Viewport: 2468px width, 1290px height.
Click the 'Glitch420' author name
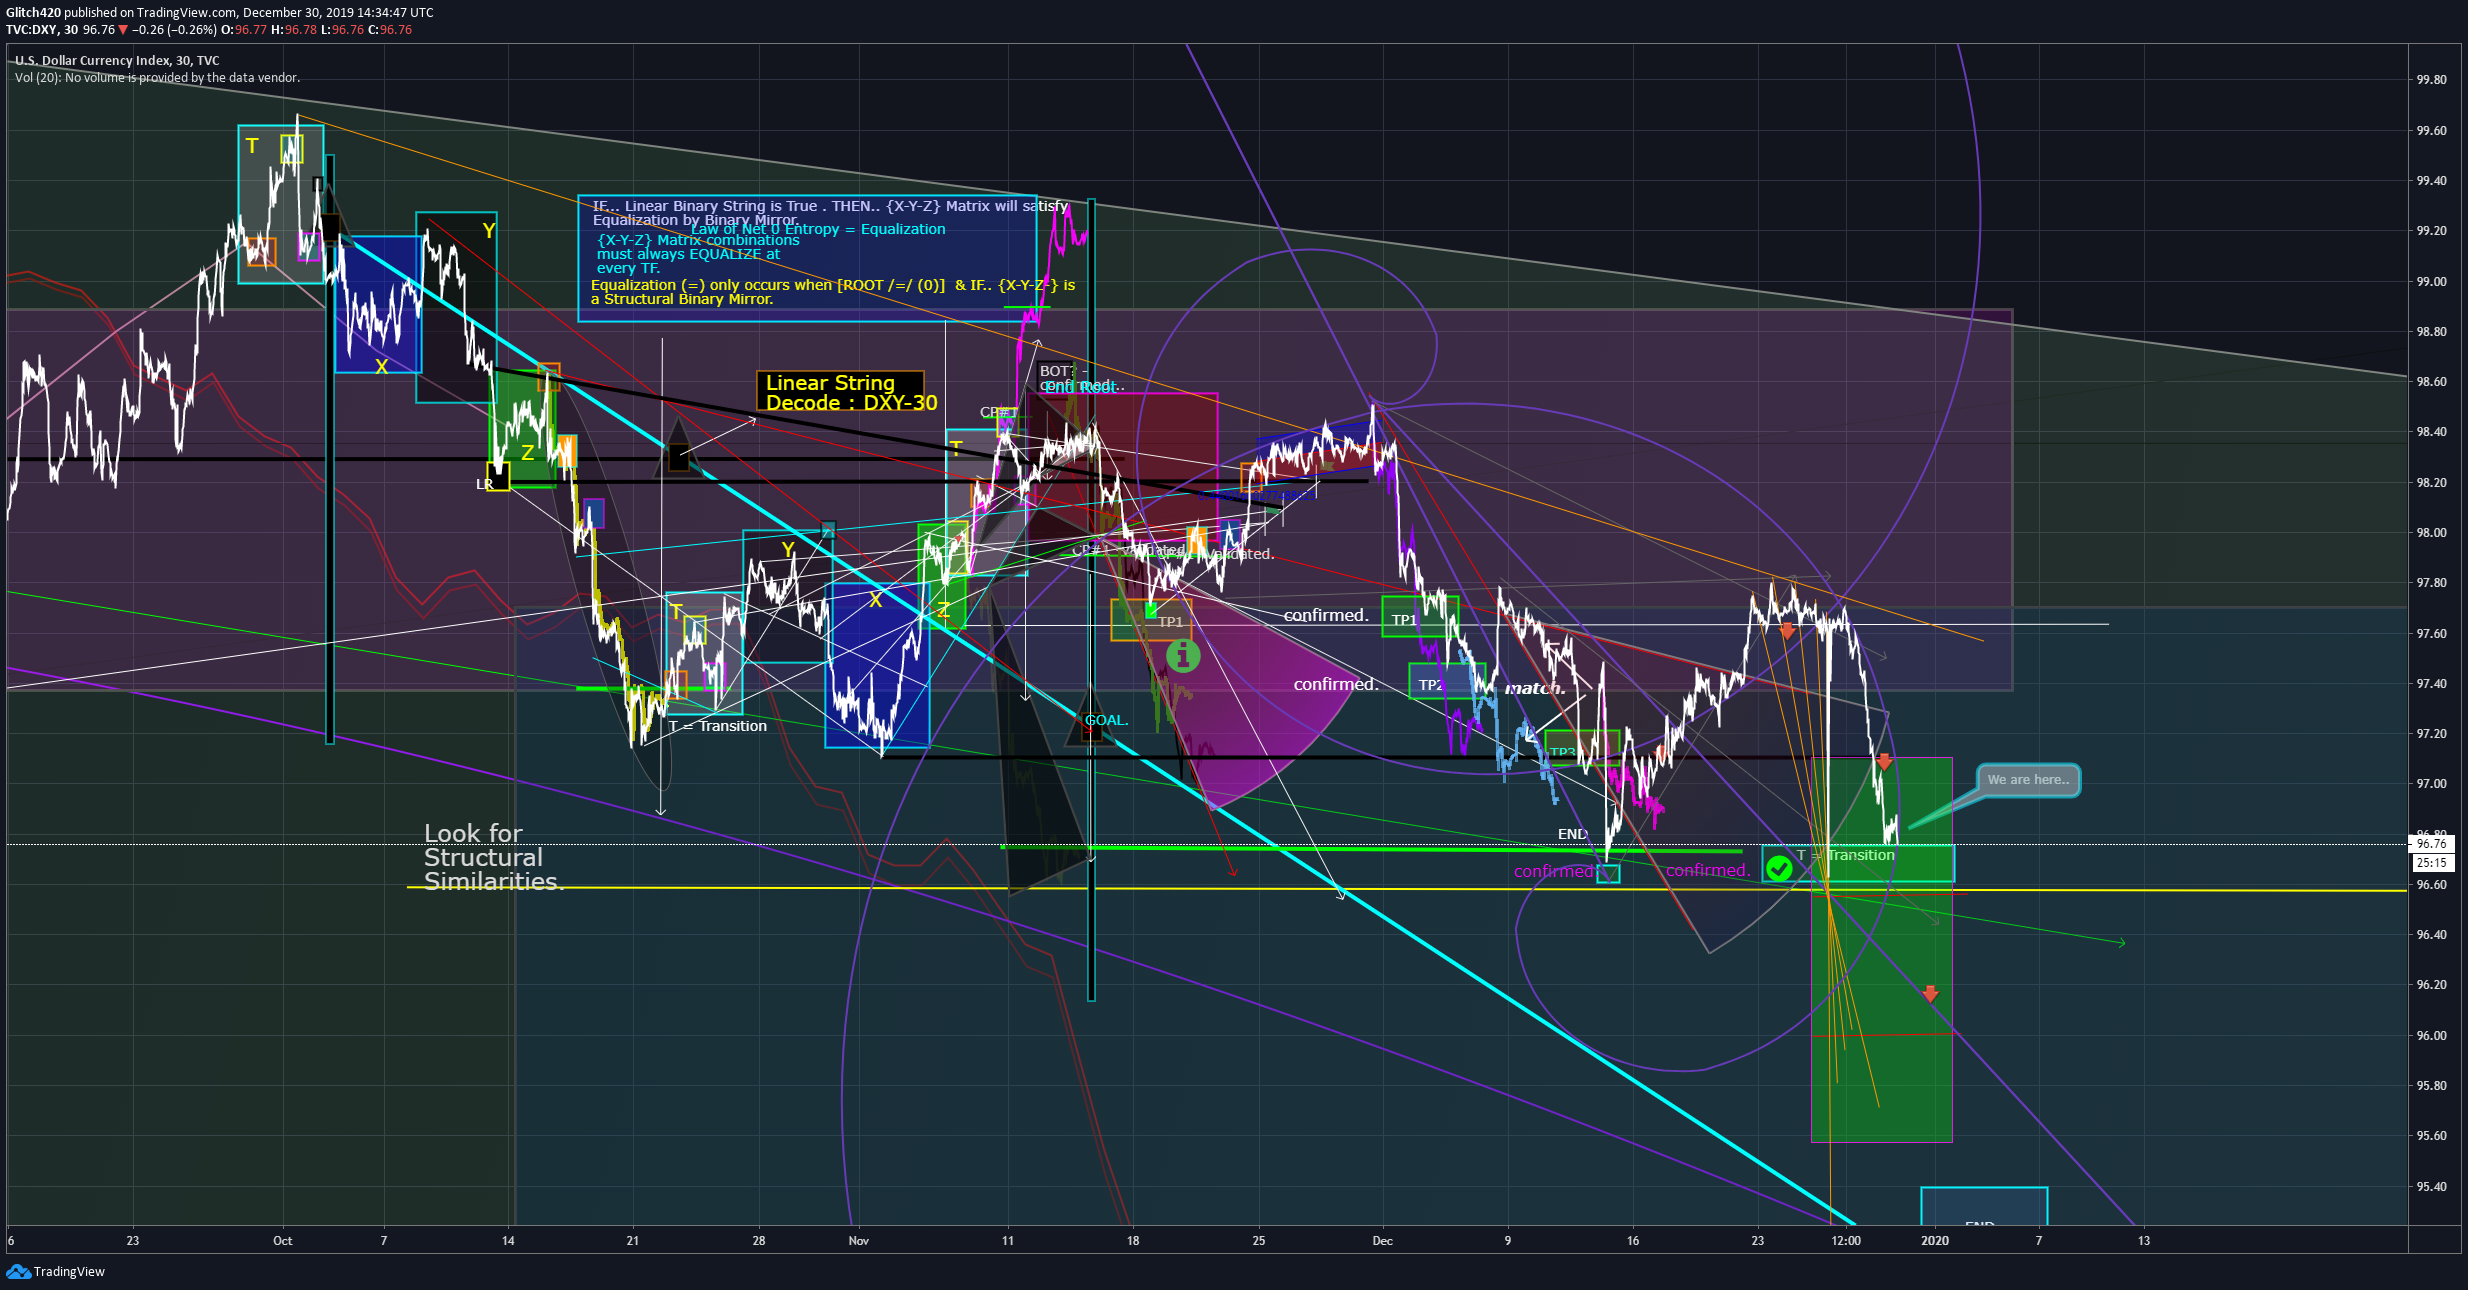(33, 13)
